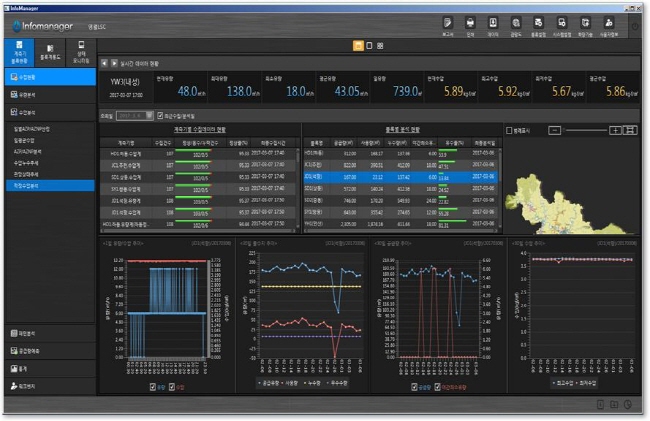Screen dimensions: 650x421
Task: Toggle the red 수압 series checkbox under first chart
Action: 172,387
